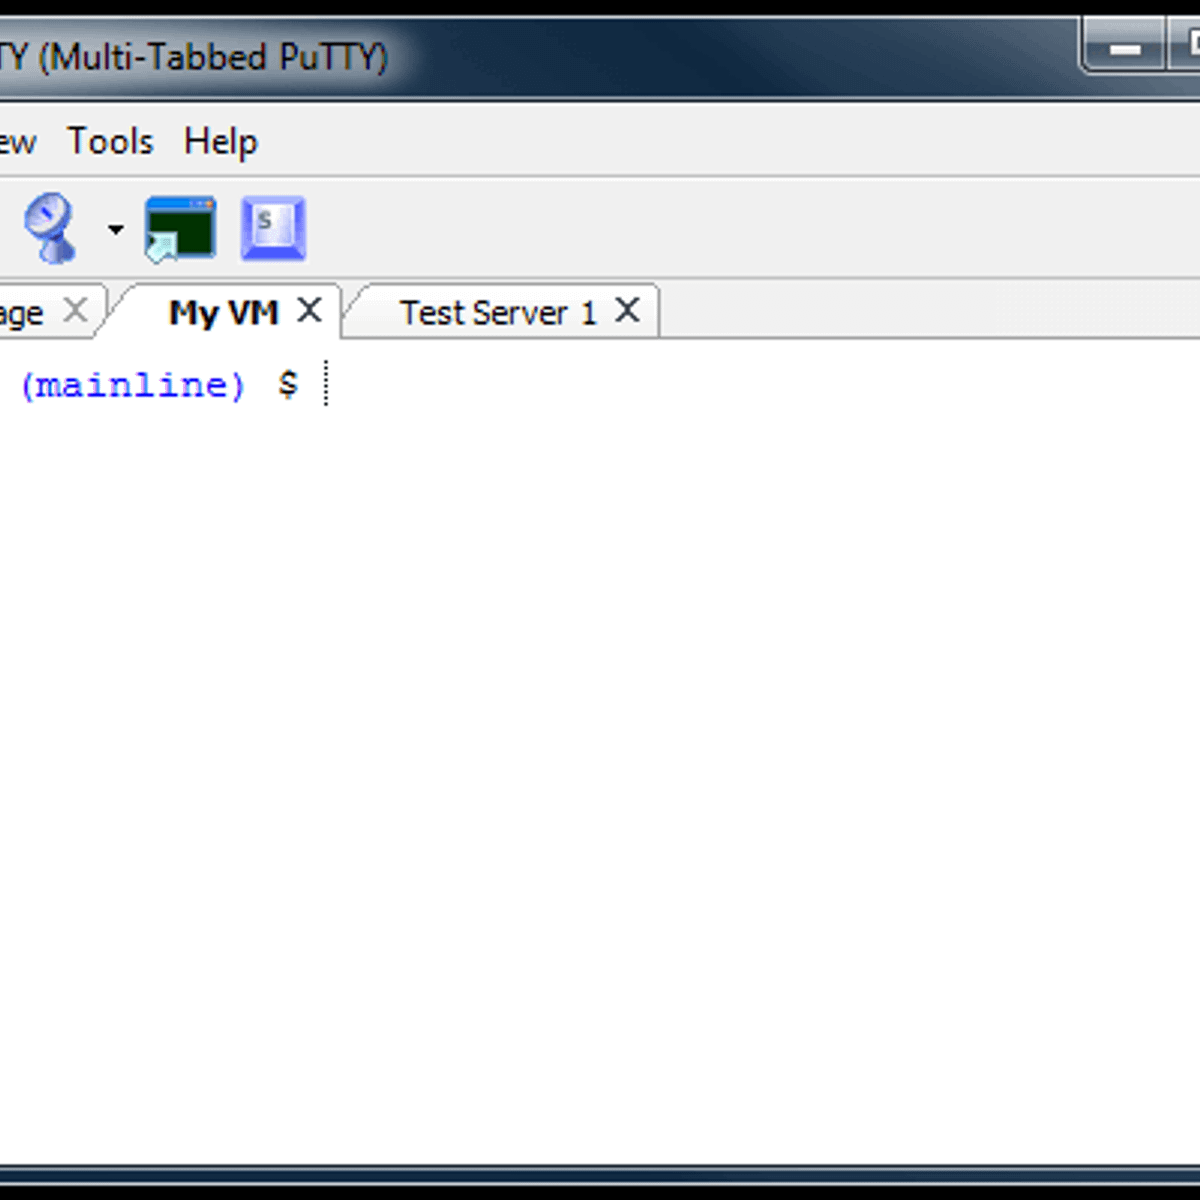This screenshot has width=1200, height=1200.
Task: Close the Test Server 1 tab
Action: 627,311
